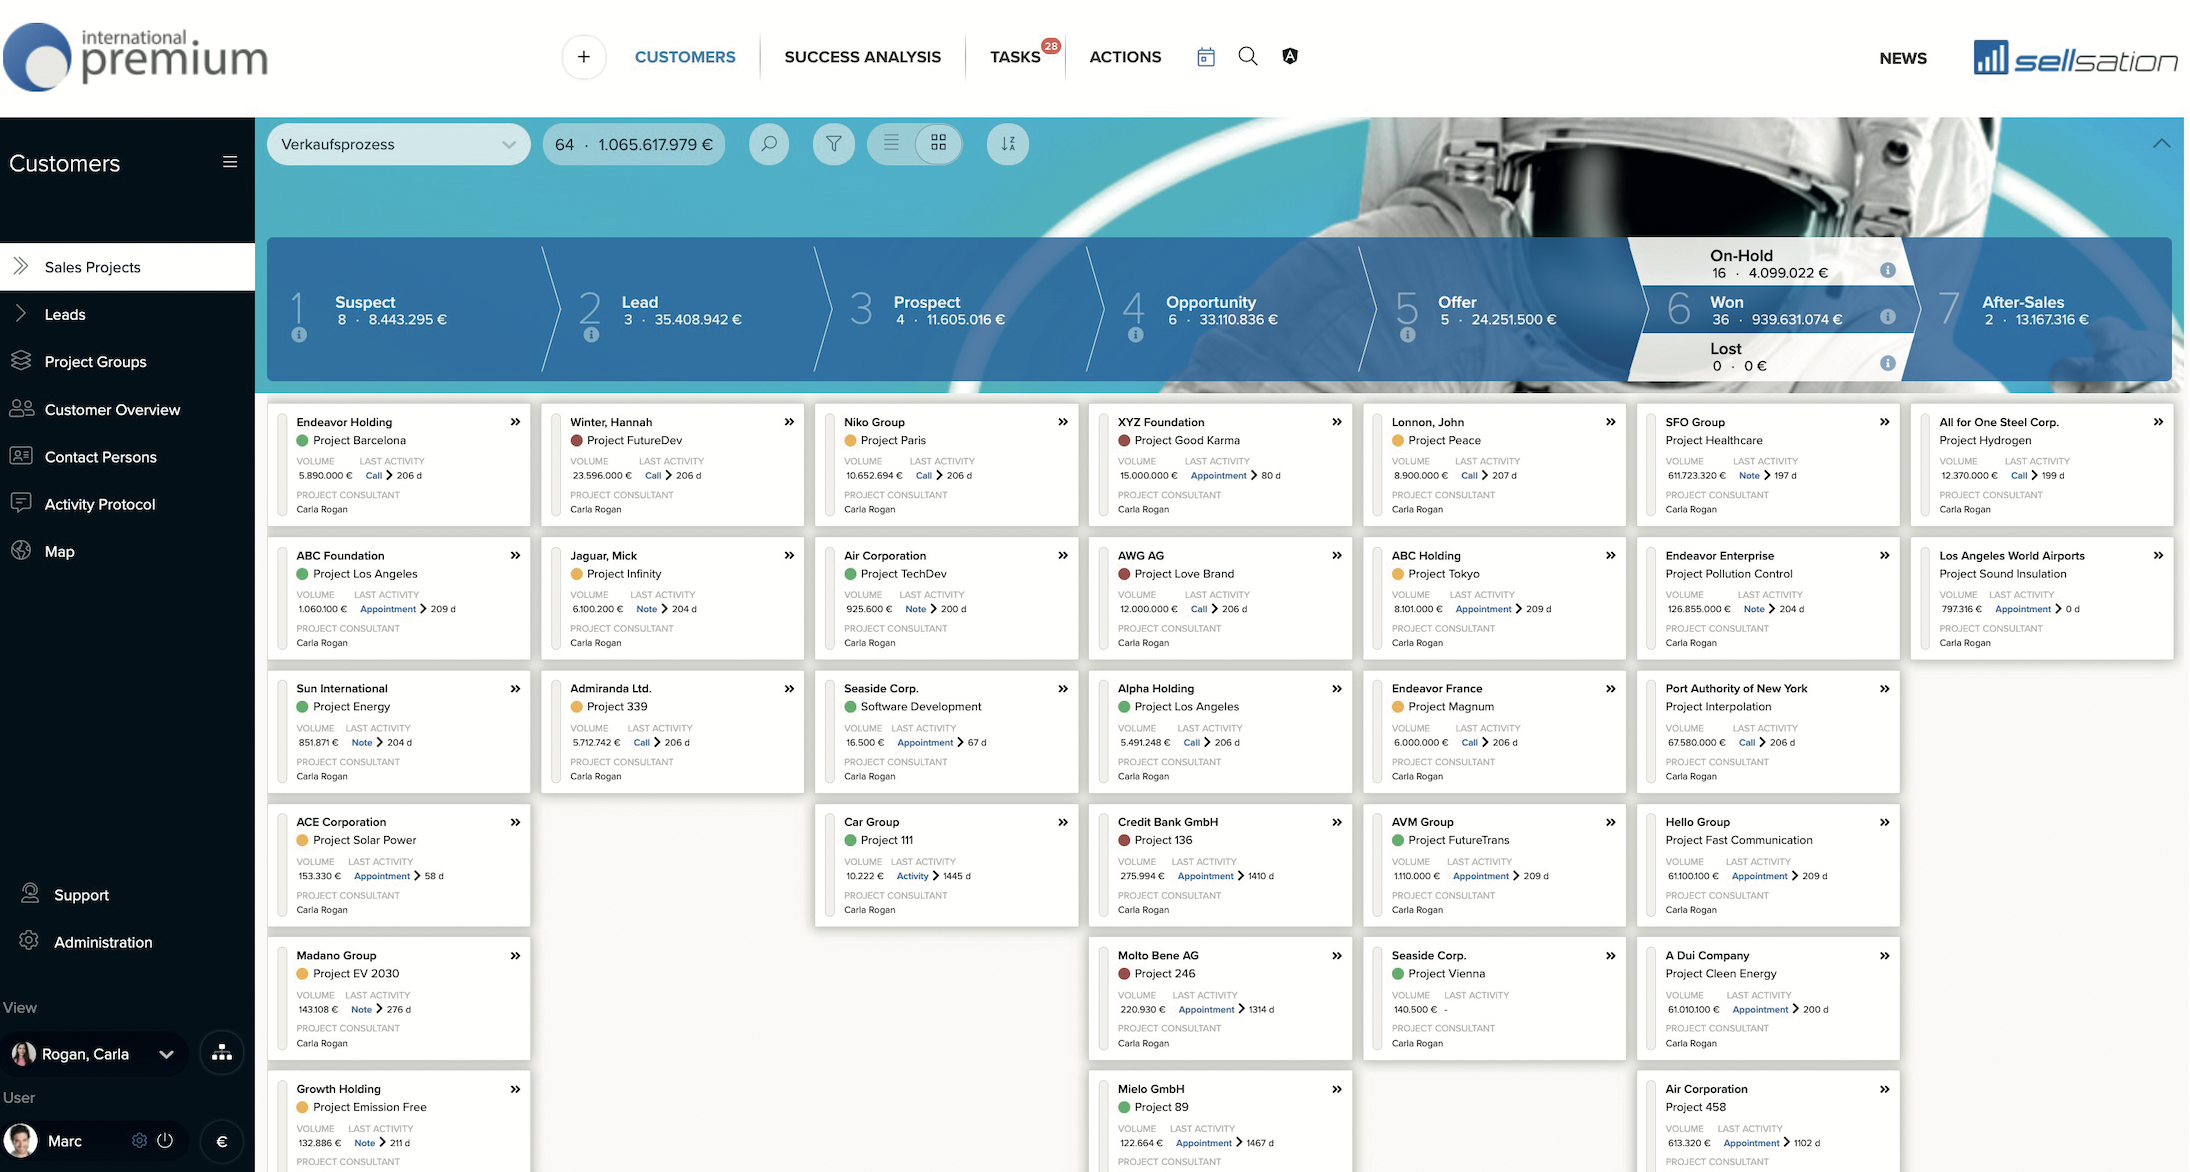Open Activity Protocol in sidebar
This screenshot has height=1172, width=2190.
(127, 504)
